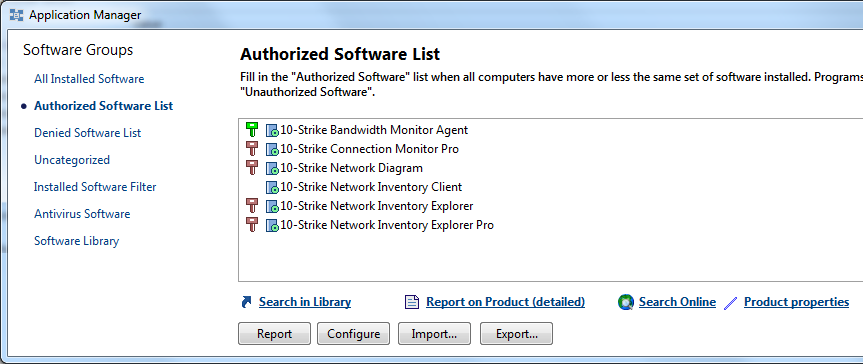Viewport: 863px width, 364px height.
Task: Click red pin icon beside Network Inventory Explorer Pro
Action: pos(252,225)
